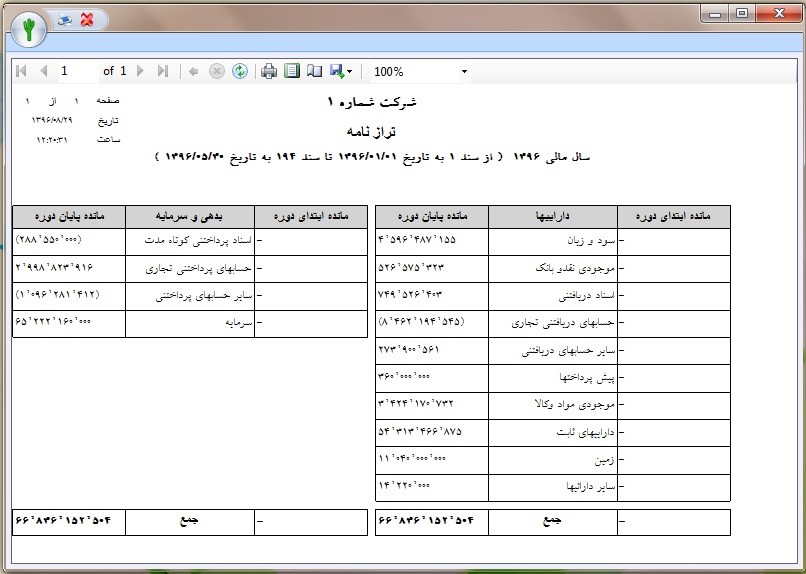
Task: Click موجودی مواد وکالا row label
Action: click(575, 405)
